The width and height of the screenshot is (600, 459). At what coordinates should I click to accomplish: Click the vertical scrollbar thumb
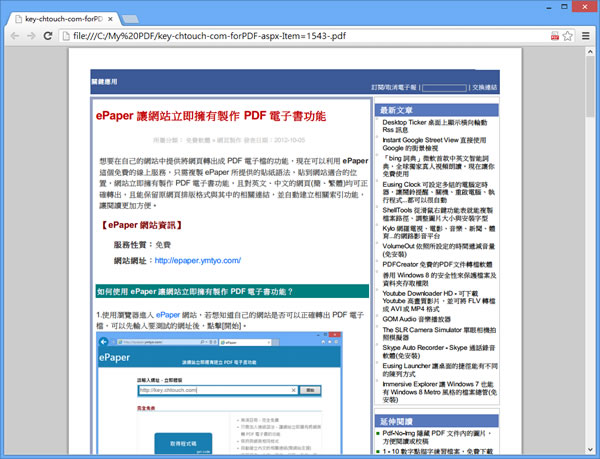click(590, 87)
